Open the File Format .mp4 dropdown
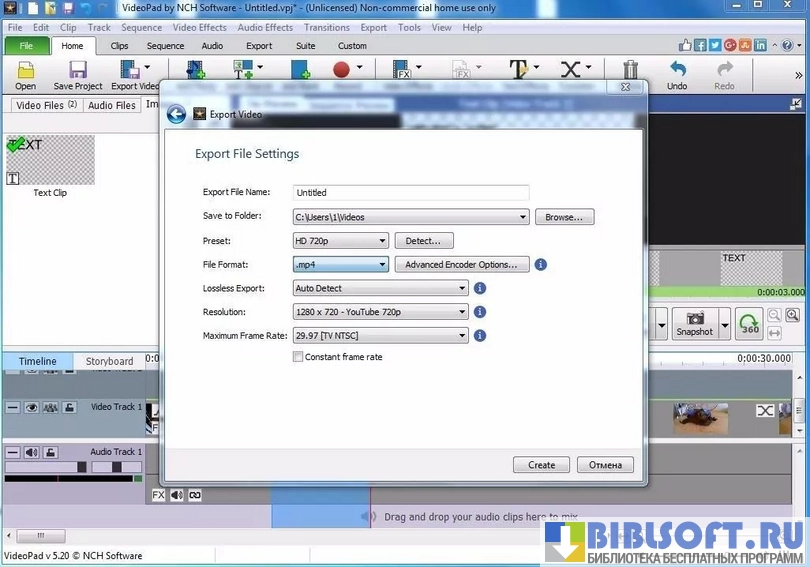The height and width of the screenshot is (567, 810). point(340,265)
